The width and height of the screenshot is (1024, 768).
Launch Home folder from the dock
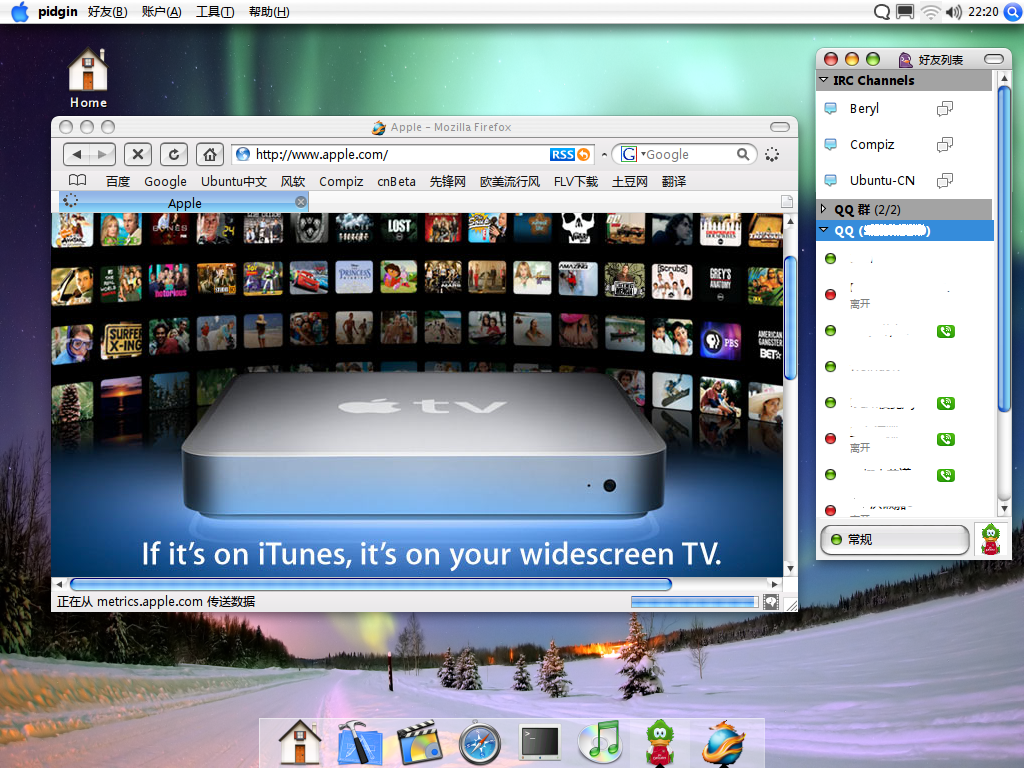pos(300,743)
